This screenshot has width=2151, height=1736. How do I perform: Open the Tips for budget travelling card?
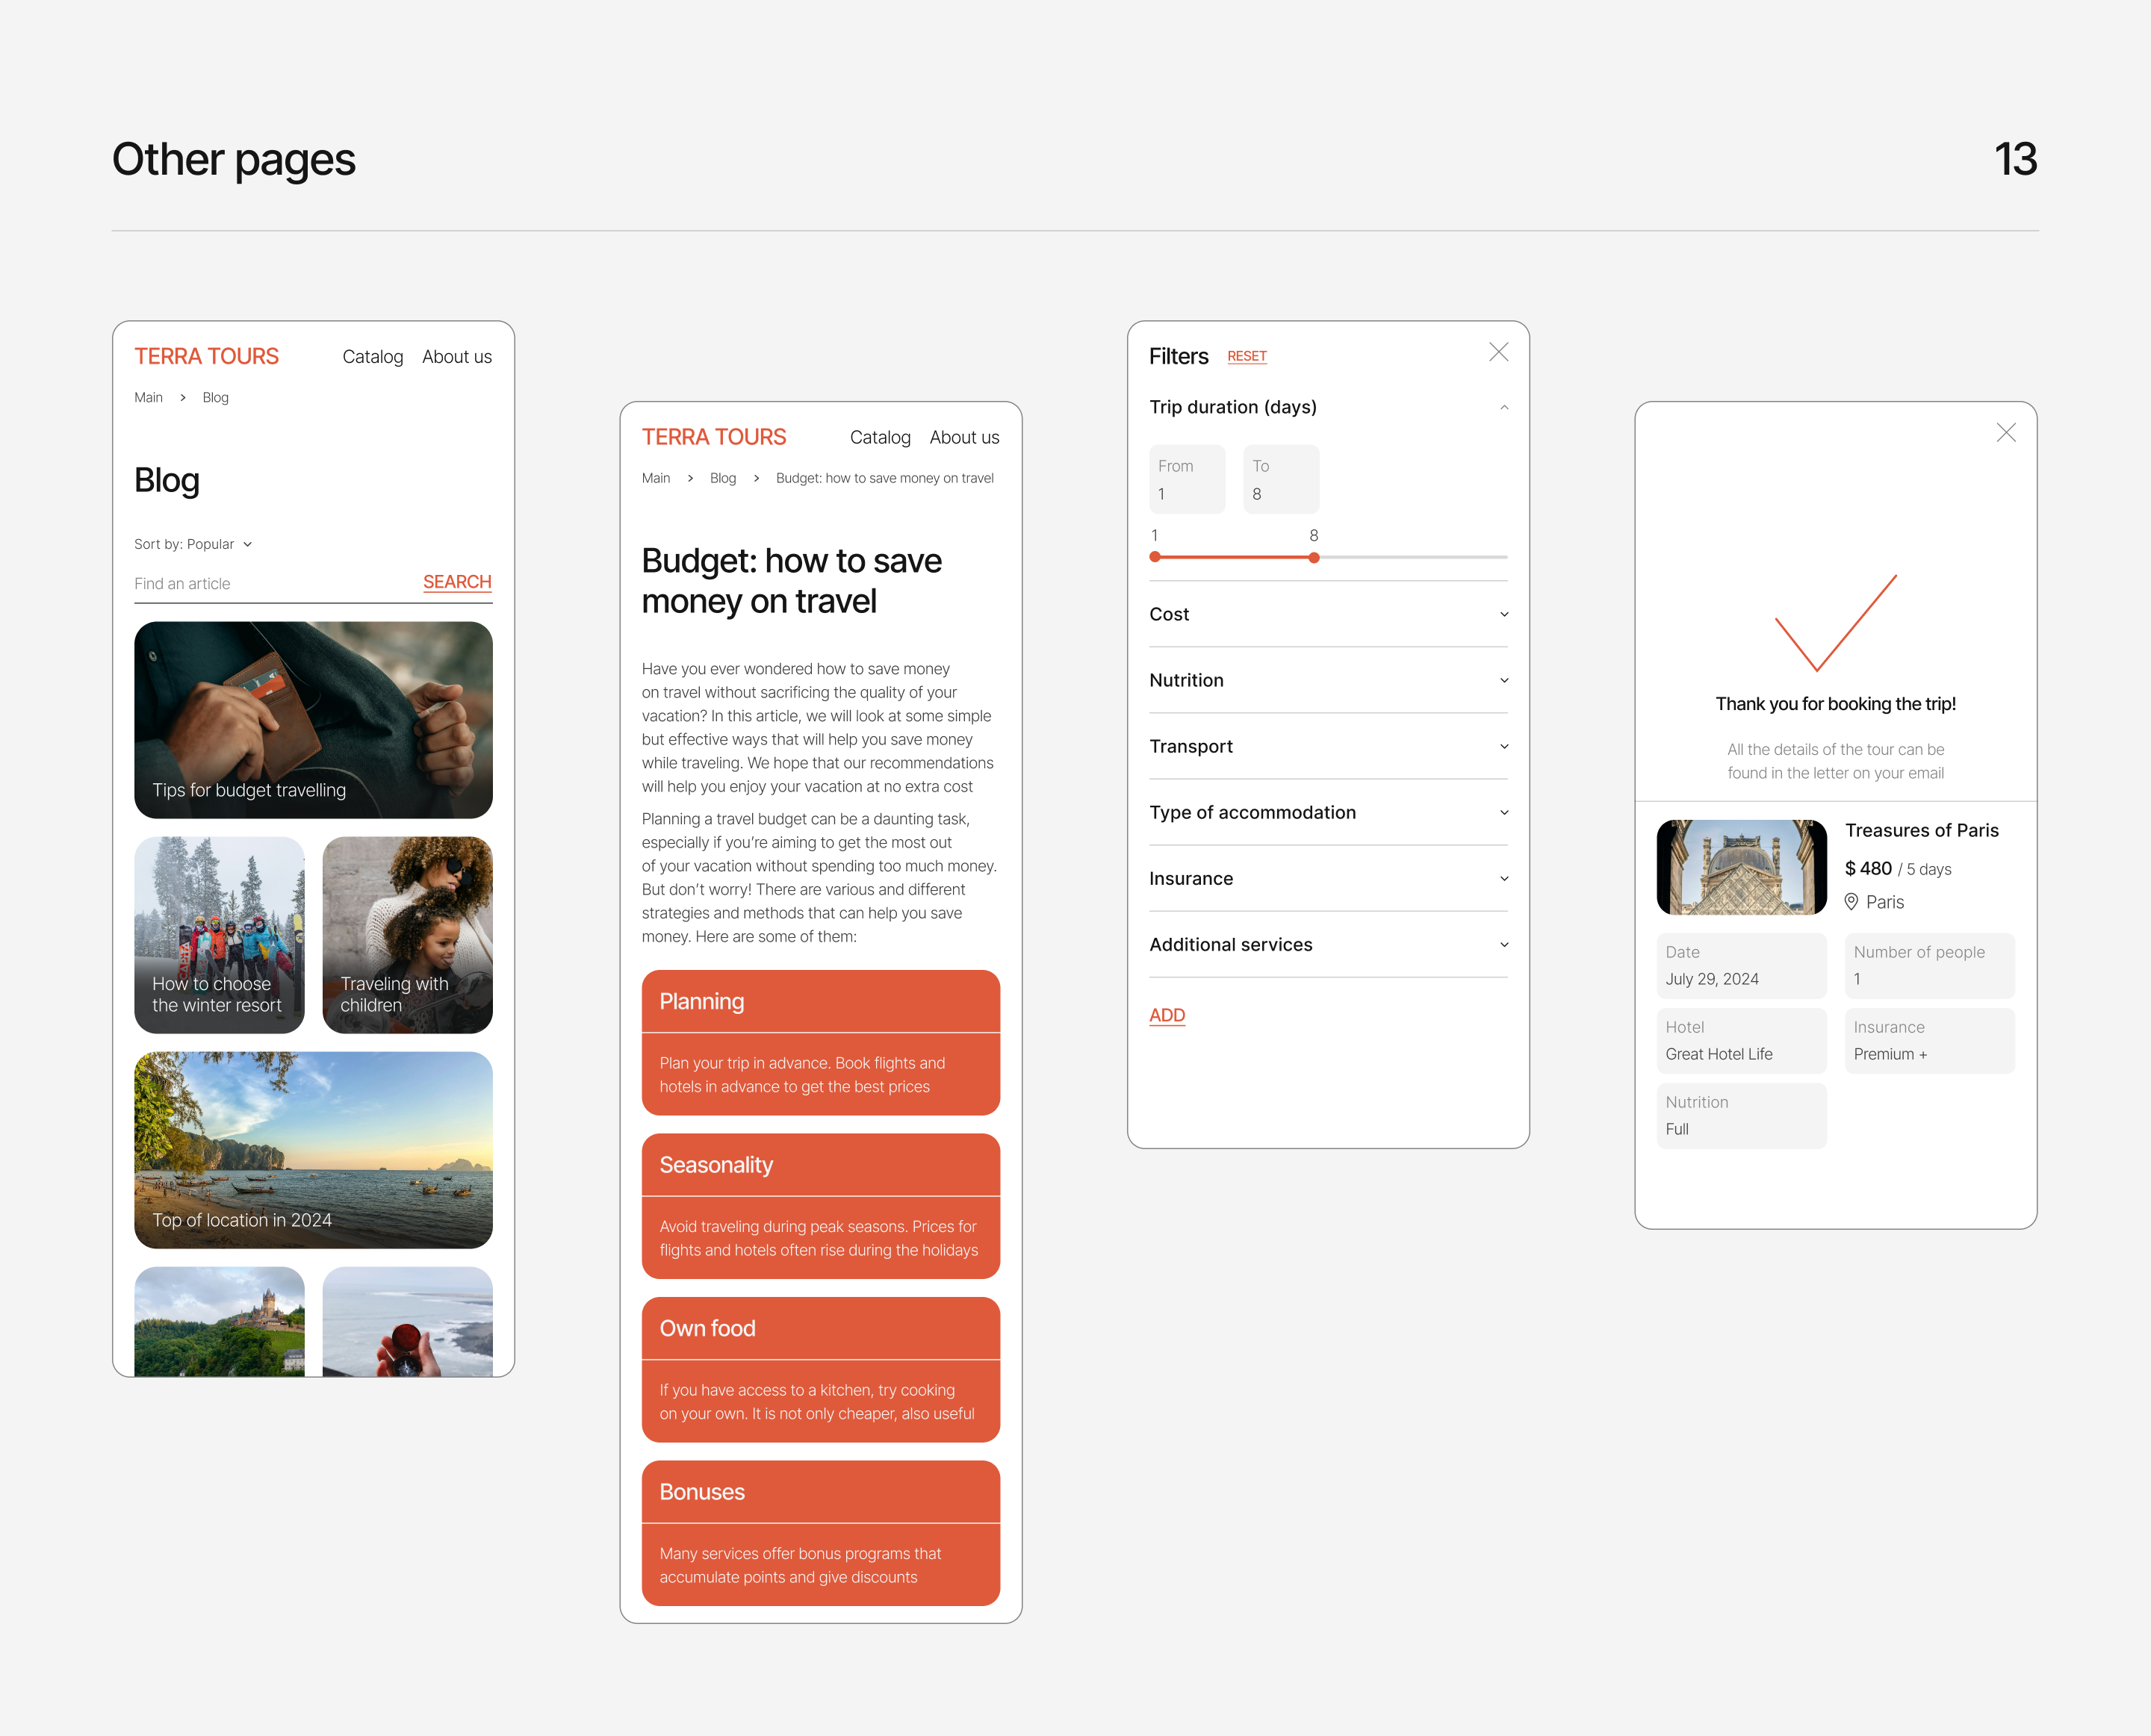click(313, 720)
